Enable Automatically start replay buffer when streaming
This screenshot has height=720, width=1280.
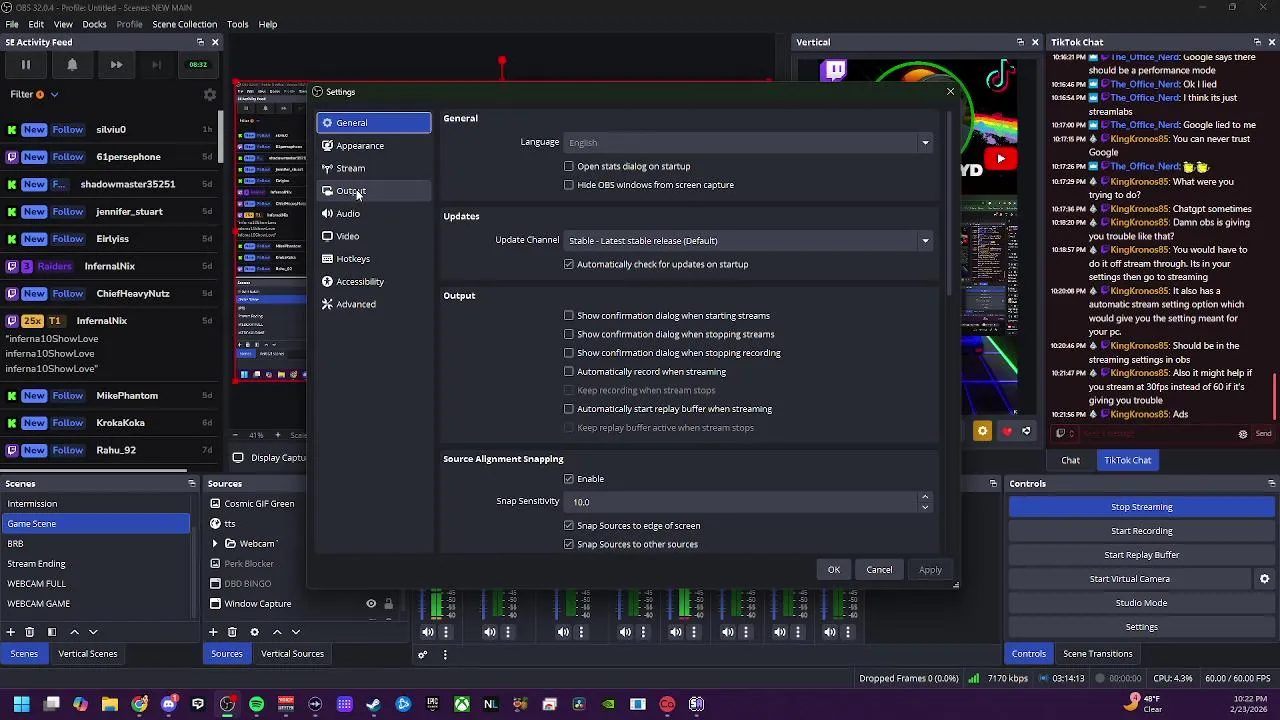click(x=569, y=409)
